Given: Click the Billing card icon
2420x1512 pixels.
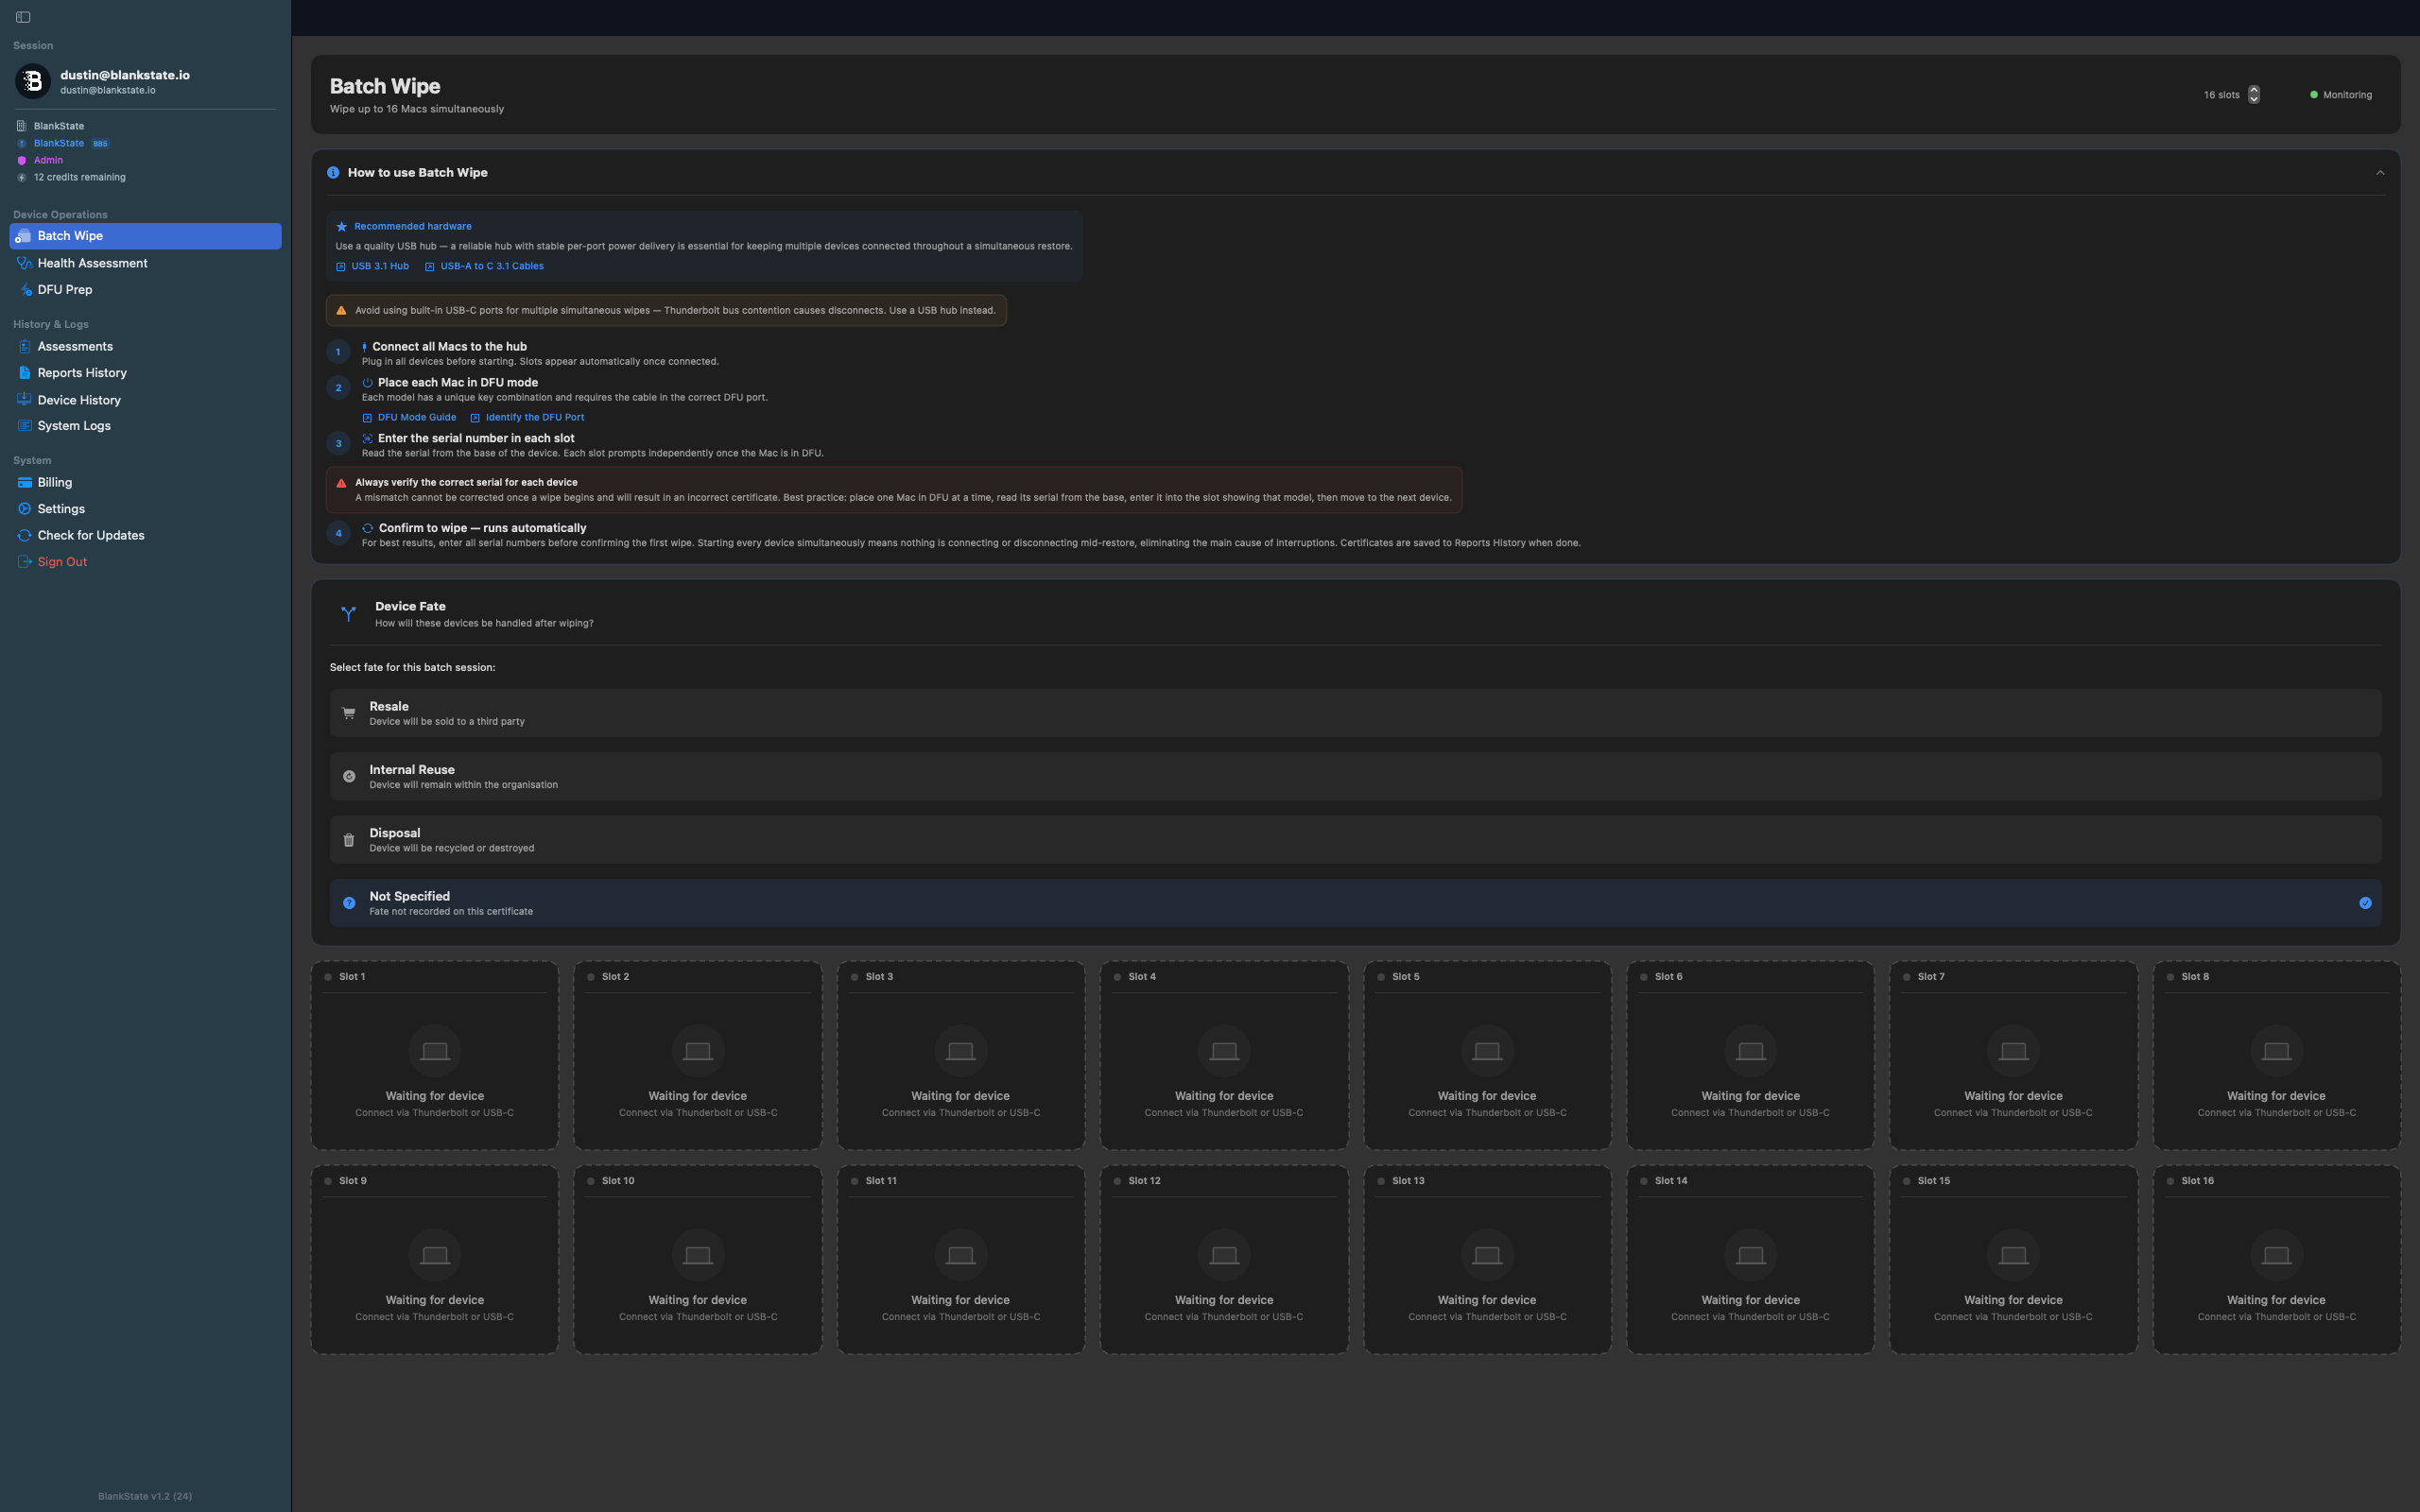Looking at the screenshot, I should click(x=24, y=482).
